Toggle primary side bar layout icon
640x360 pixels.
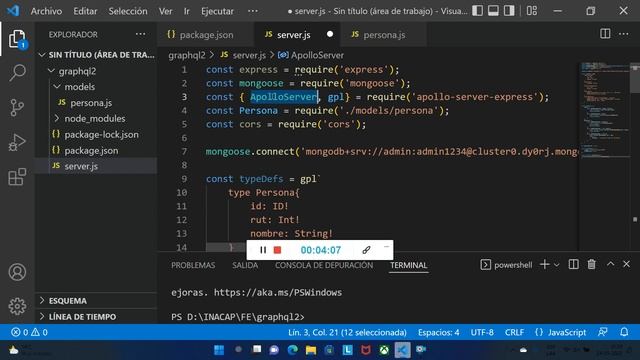pos(477,11)
